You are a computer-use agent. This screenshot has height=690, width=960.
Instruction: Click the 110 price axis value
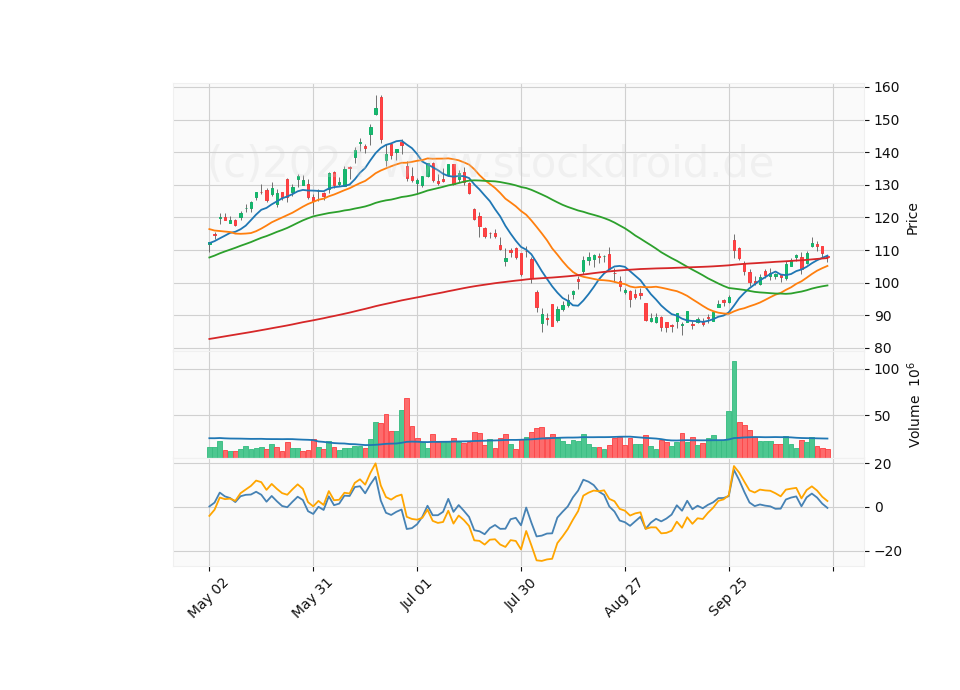coord(886,251)
